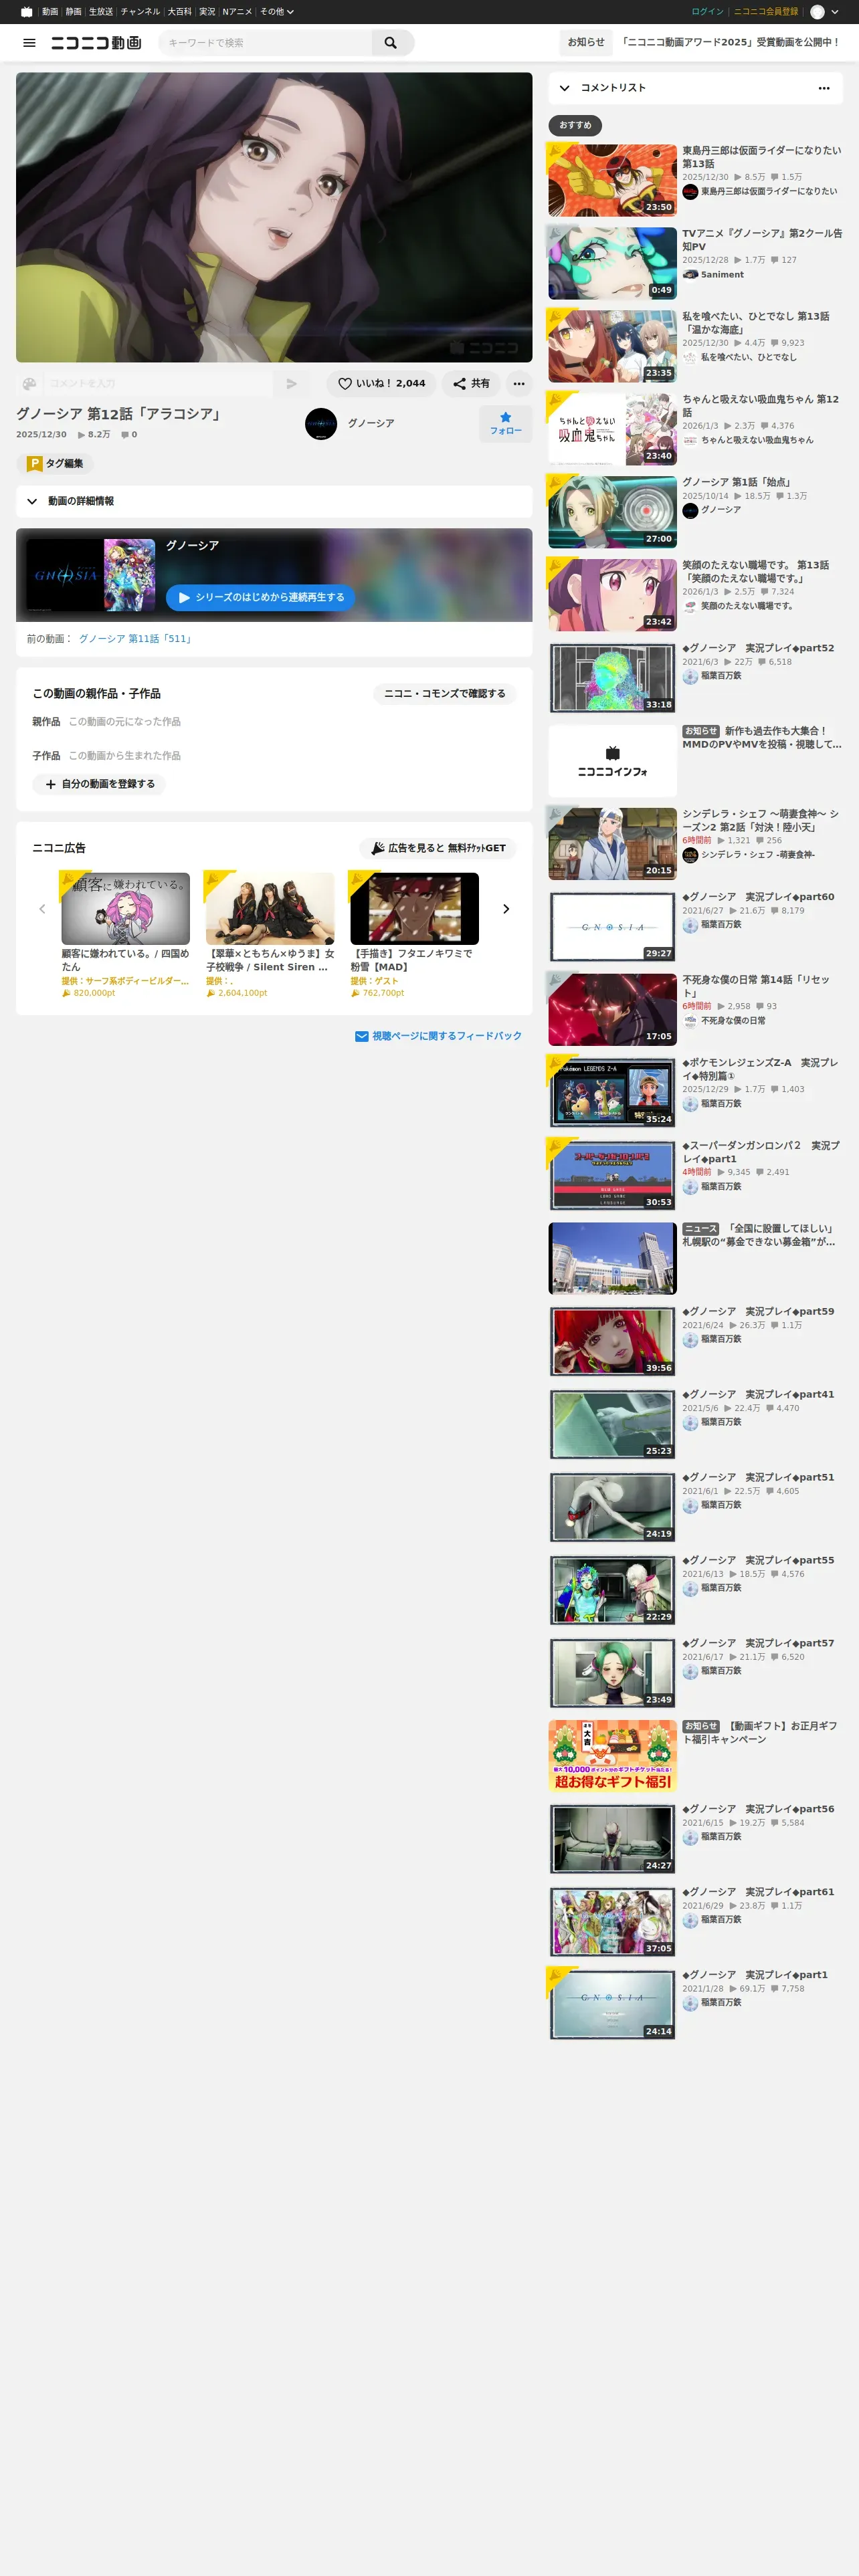Send comment with arrow icon
Image resolution: width=859 pixels, height=2576 pixels.
pos(291,384)
